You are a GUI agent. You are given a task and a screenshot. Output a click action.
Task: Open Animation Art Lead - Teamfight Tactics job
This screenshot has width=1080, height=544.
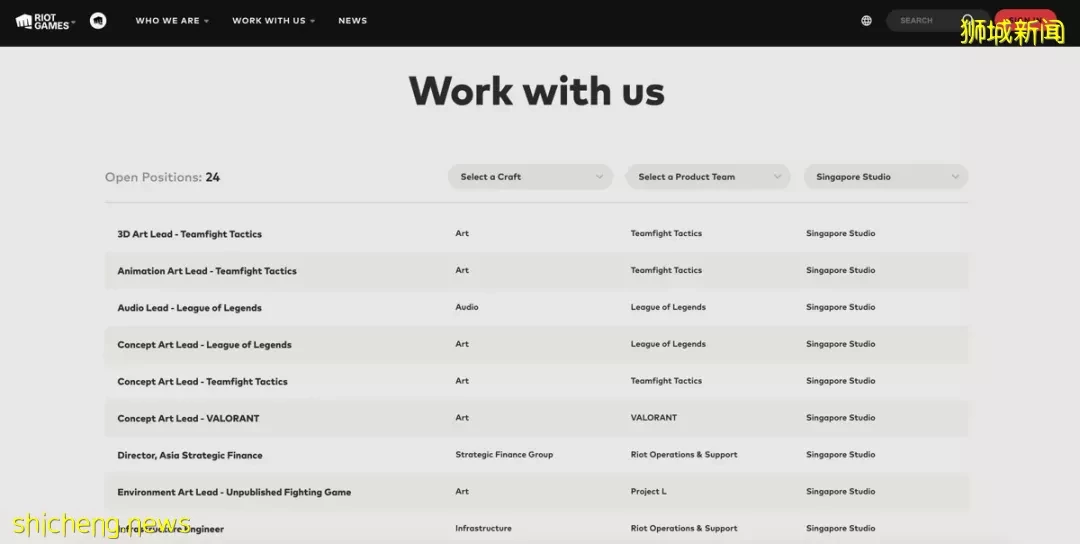point(207,271)
